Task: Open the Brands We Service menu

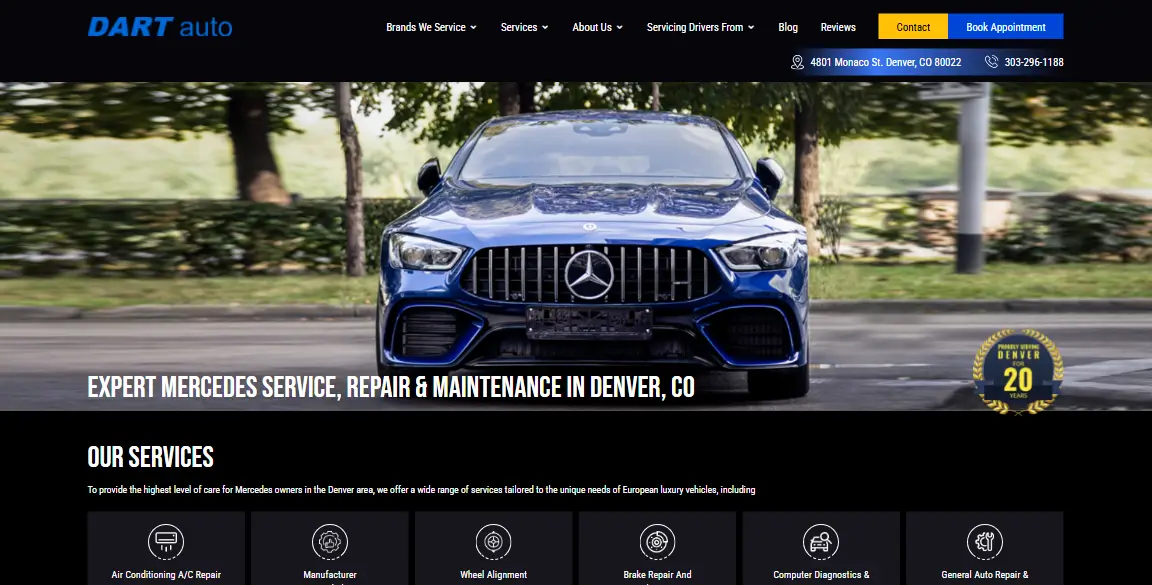Action: coord(426,27)
